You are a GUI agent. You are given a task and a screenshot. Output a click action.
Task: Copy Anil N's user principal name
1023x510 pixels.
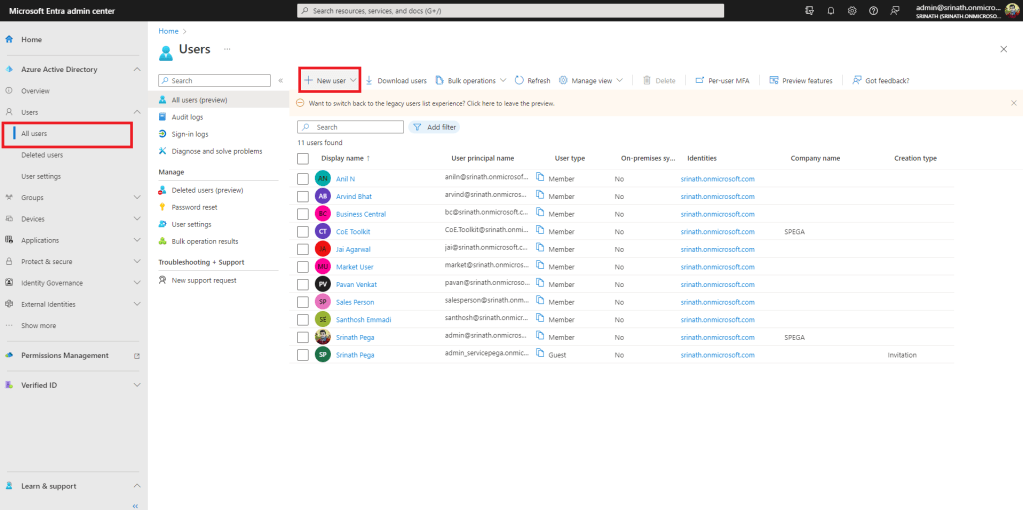540,178
